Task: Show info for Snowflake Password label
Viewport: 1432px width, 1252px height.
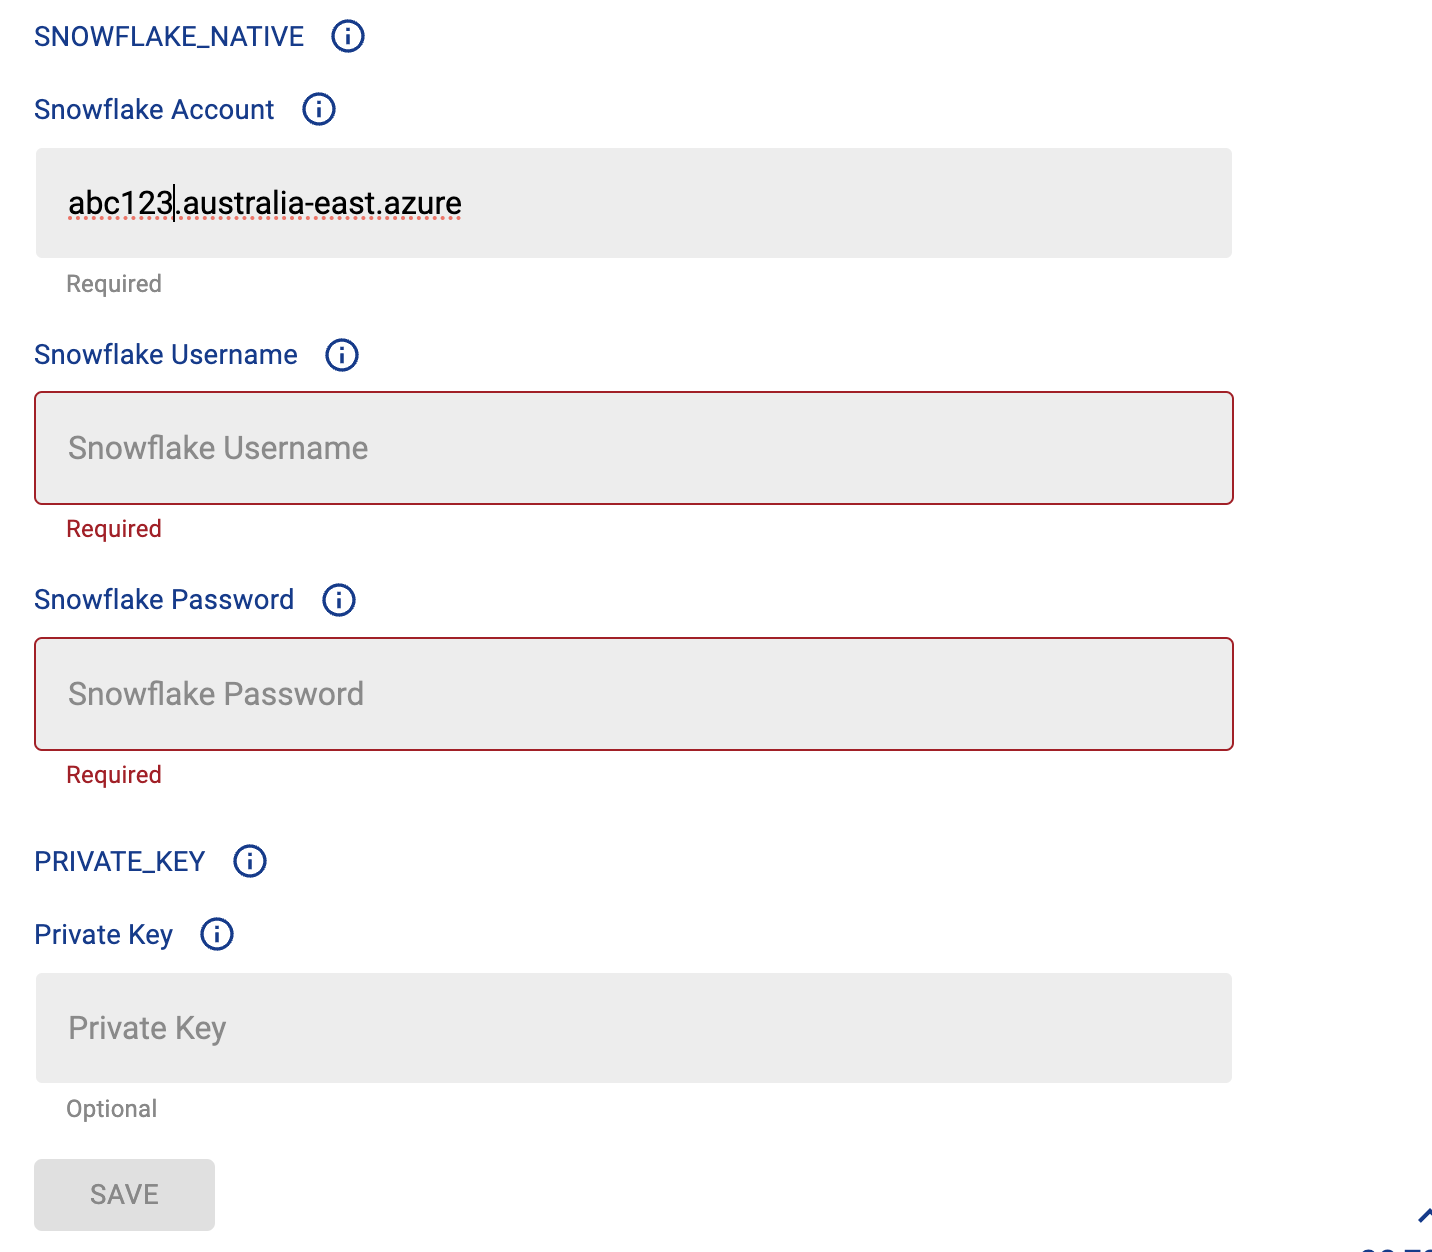Action: coord(339,600)
